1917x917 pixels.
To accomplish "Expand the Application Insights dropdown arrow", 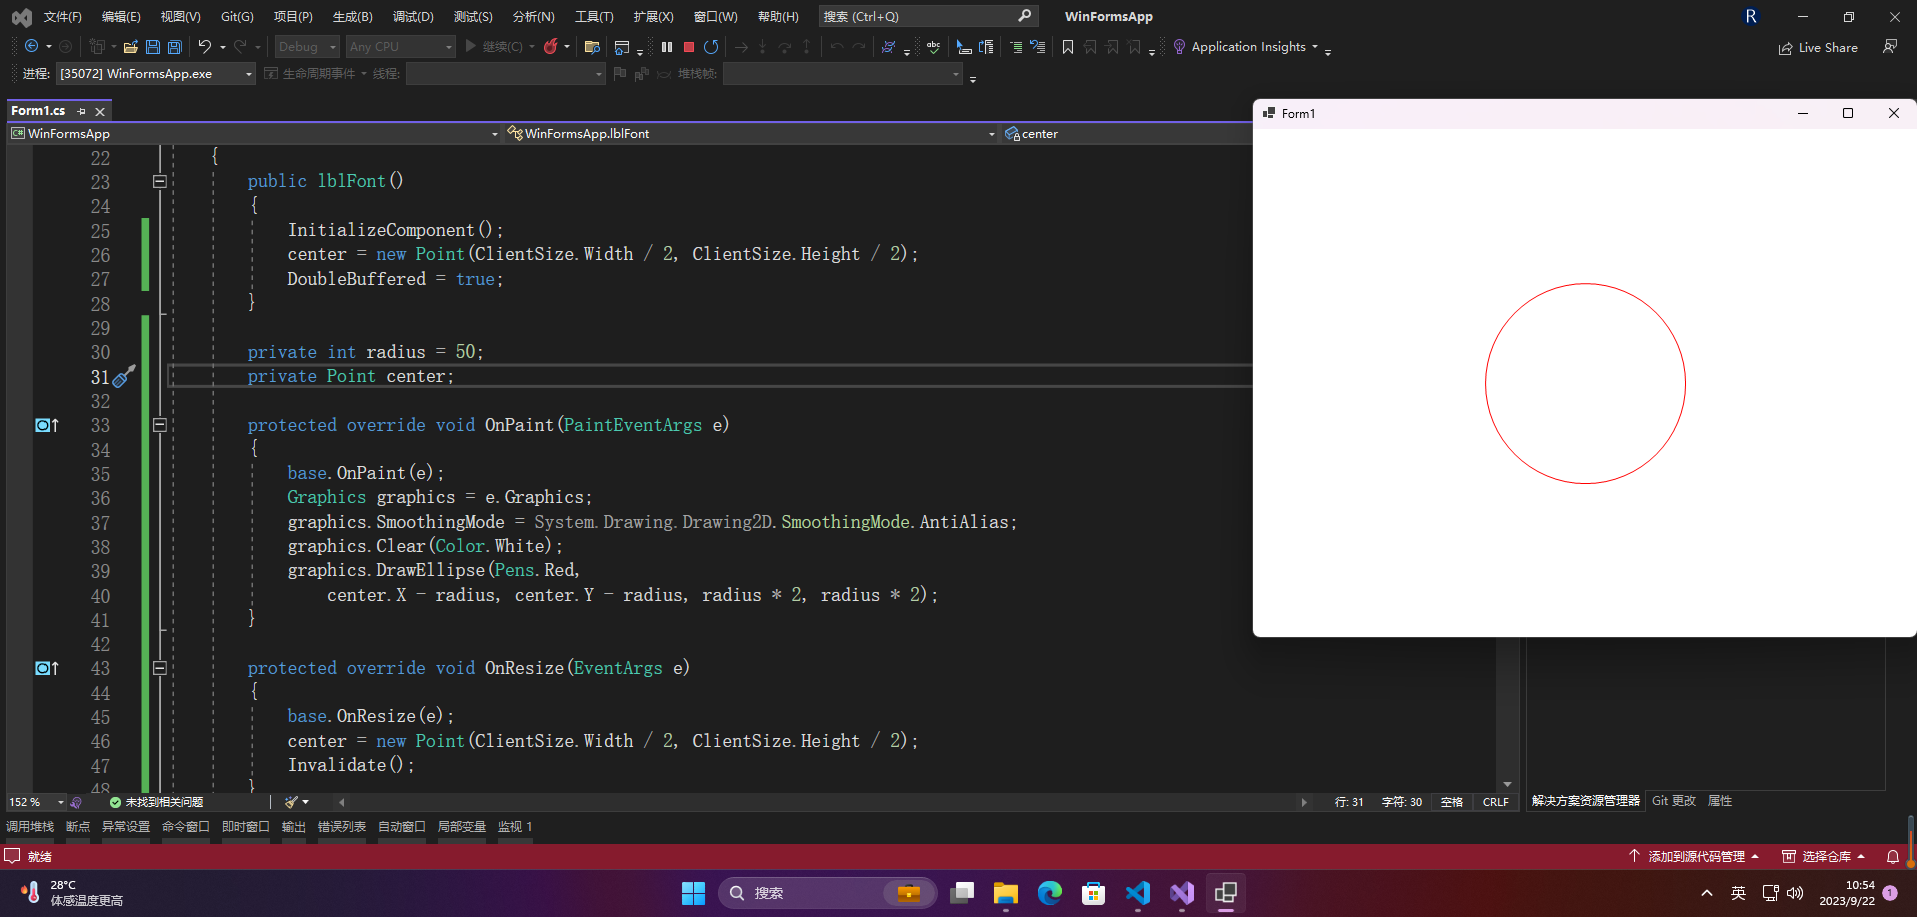I will 1315,47.
